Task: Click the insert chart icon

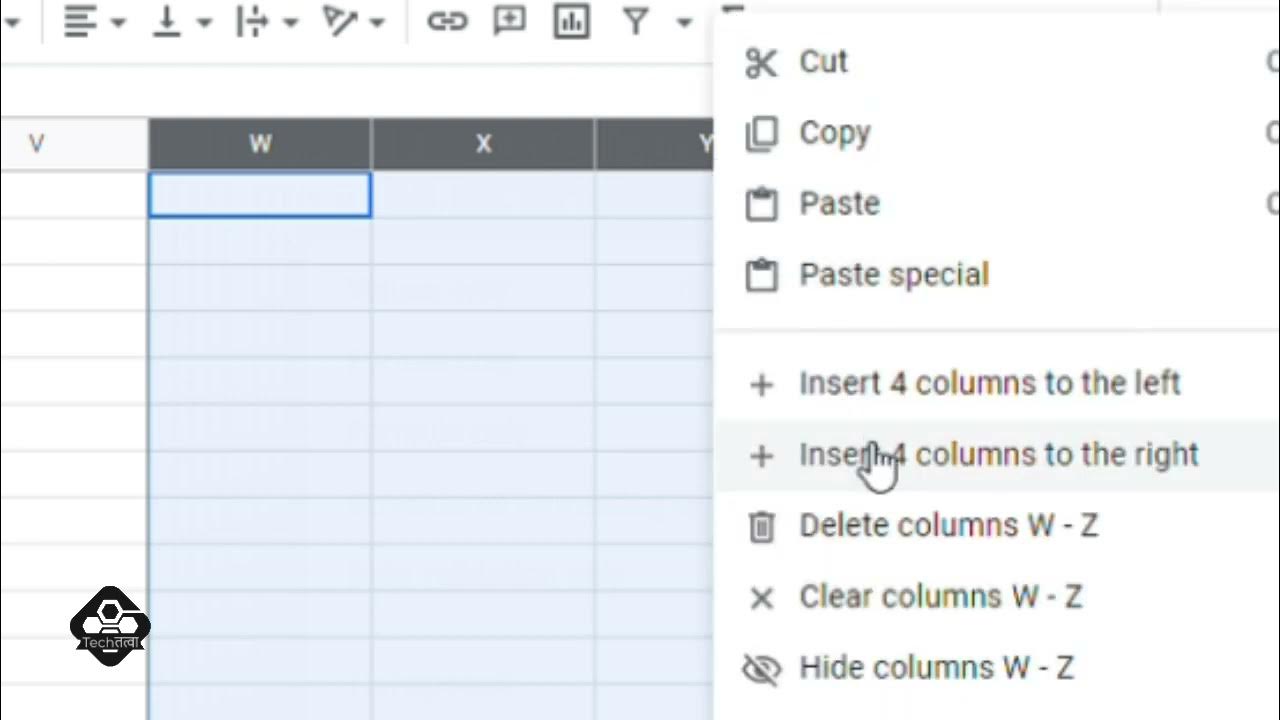Action: [572, 21]
